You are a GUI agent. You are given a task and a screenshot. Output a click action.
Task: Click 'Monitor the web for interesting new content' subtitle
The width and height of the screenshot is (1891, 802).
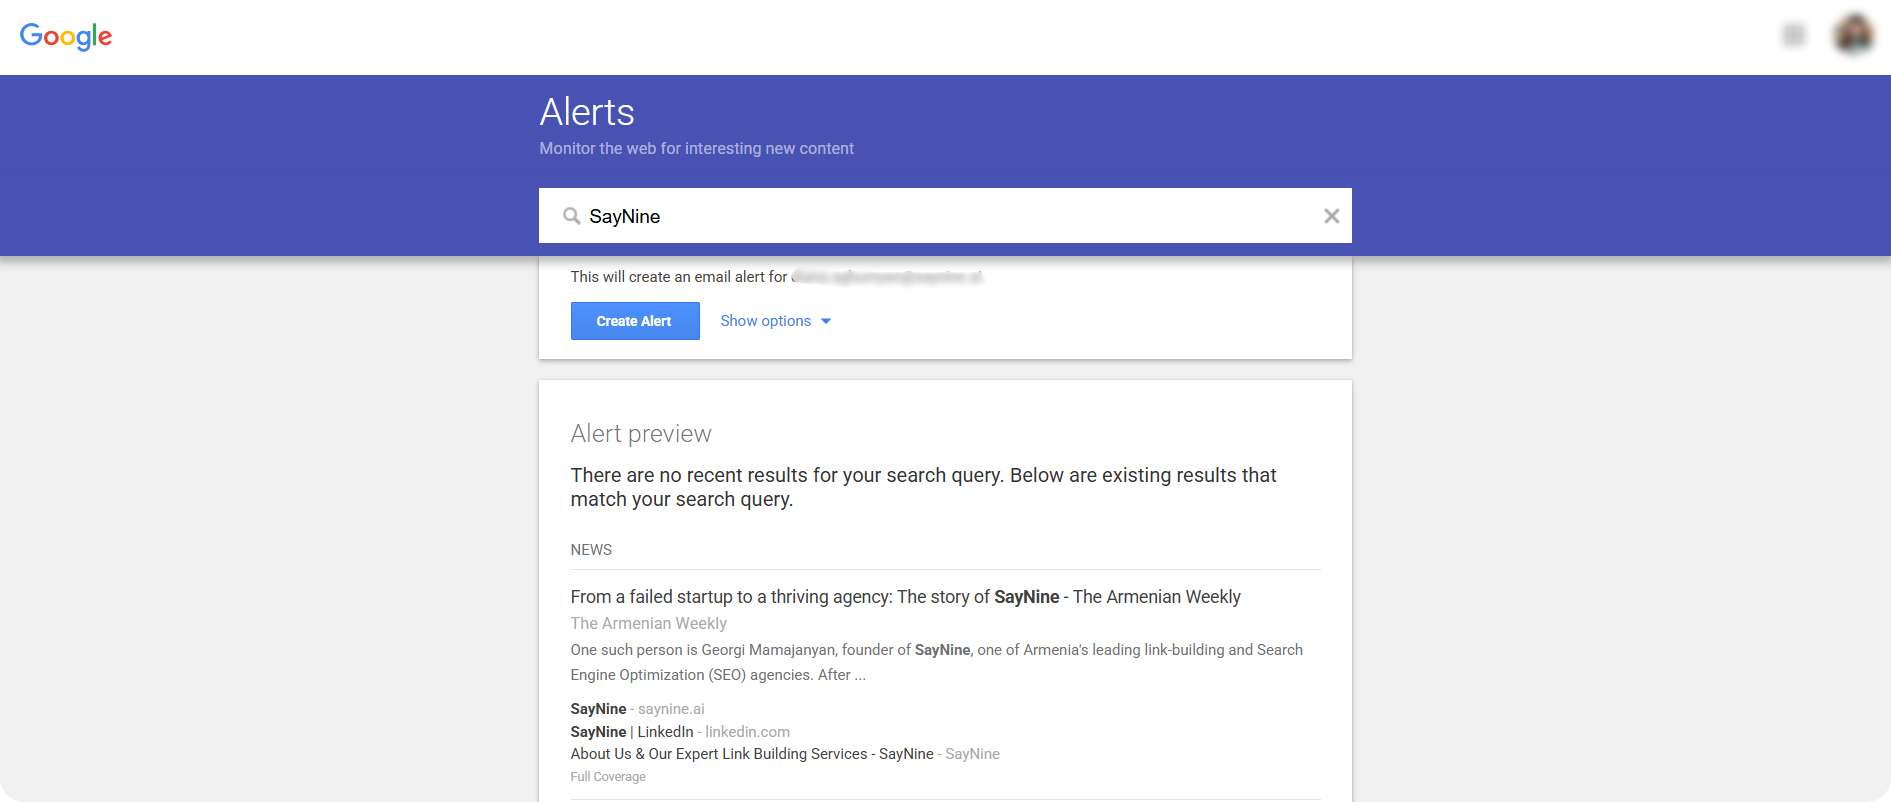pos(697,148)
